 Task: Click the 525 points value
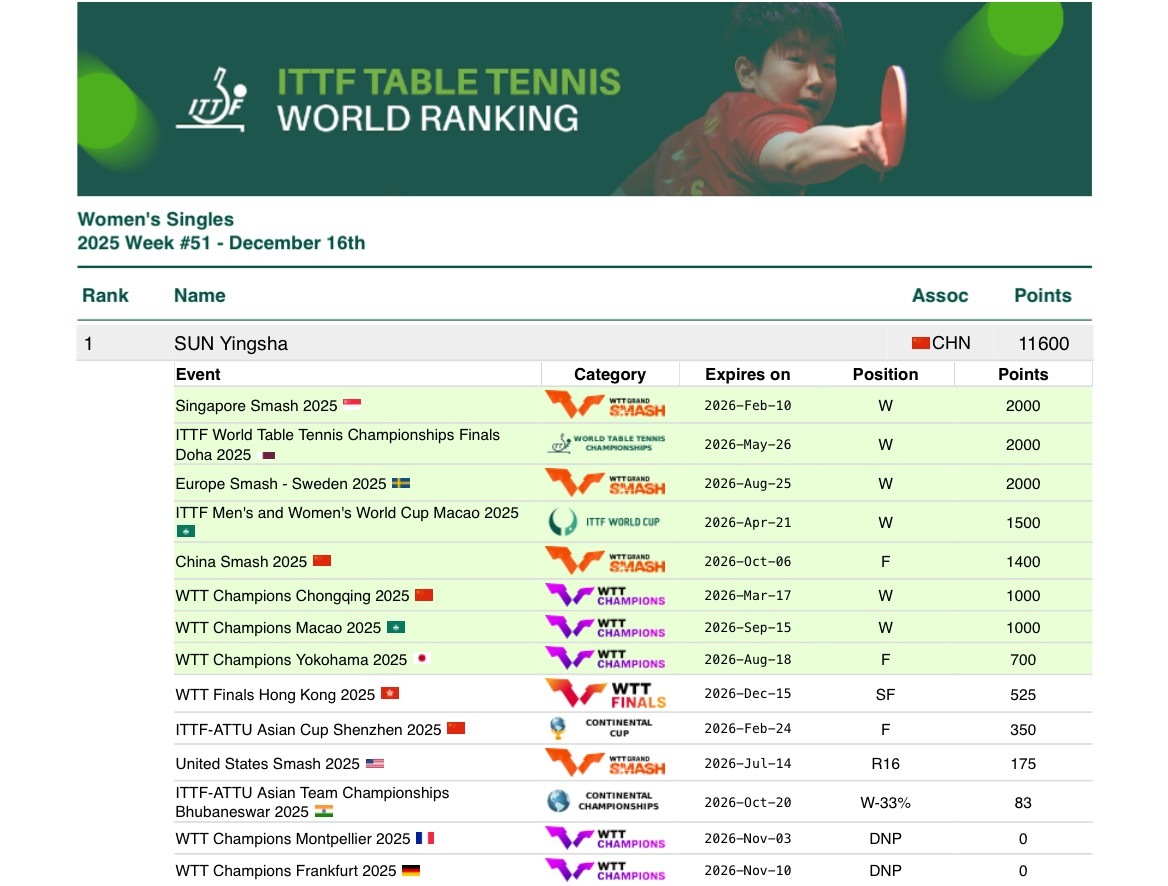[x=1023, y=694]
